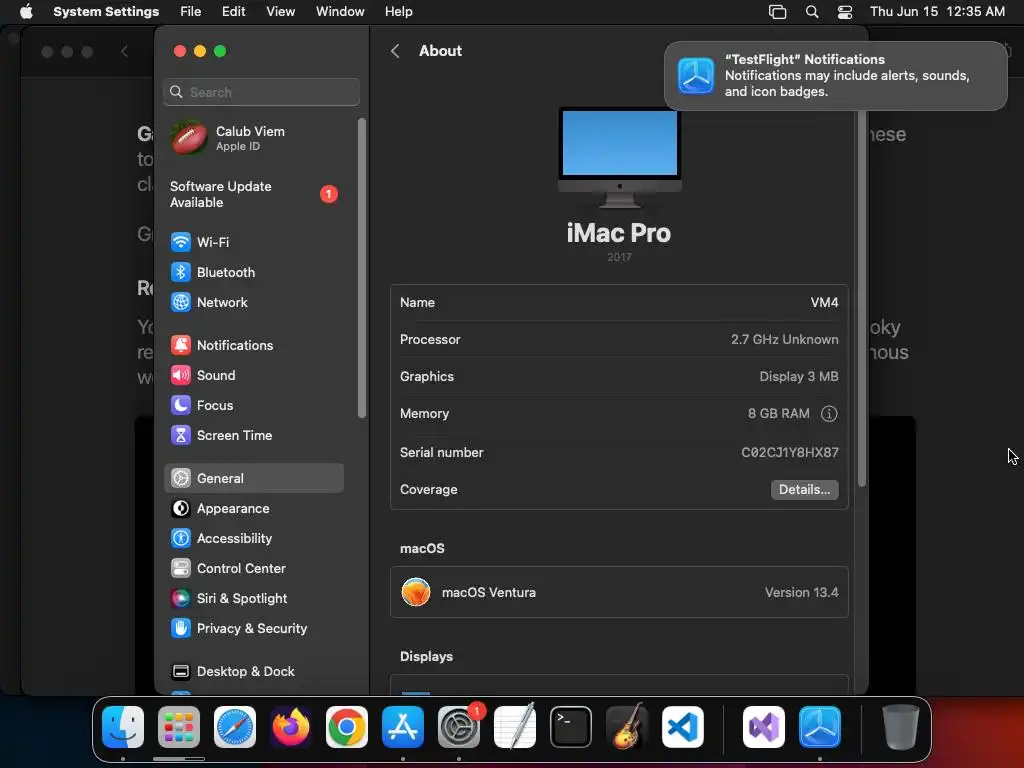Open Visual Studio from the Dock
The width and height of the screenshot is (1024, 768).
pos(763,727)
